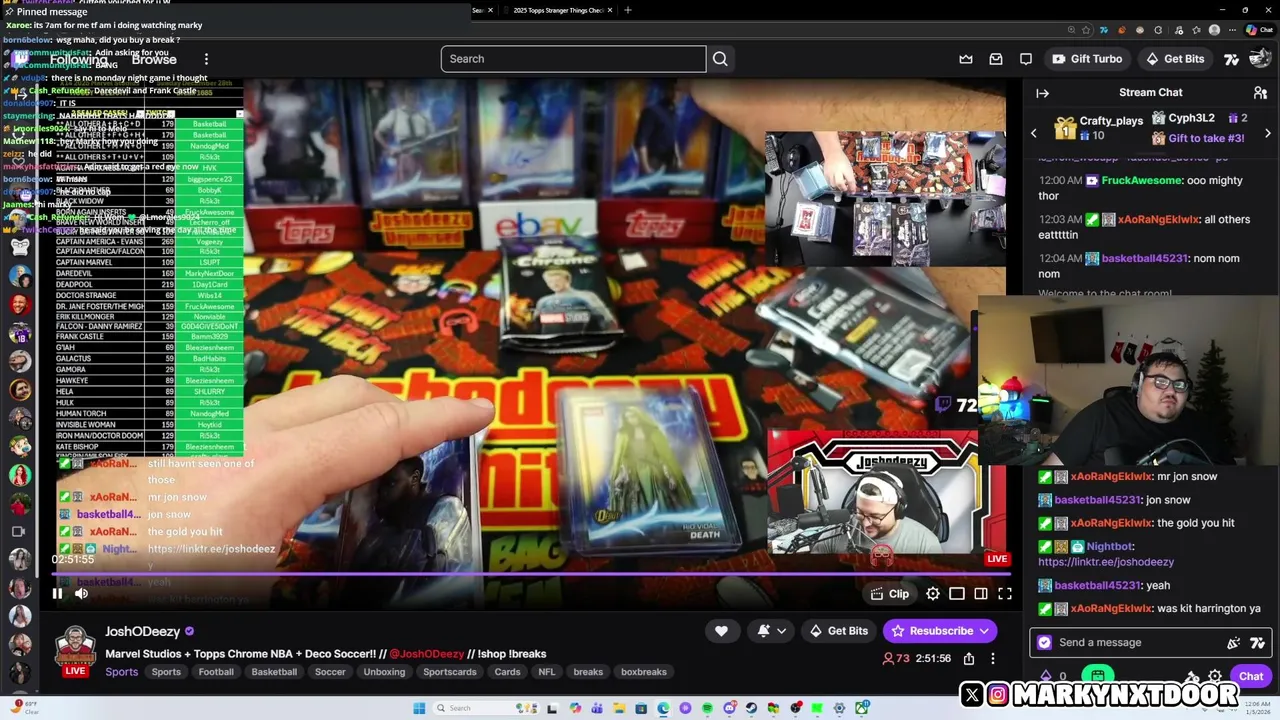This screenshot has height=720, width=1280.
Task: Select the Unboxing tag
Action: pos(384,672)
